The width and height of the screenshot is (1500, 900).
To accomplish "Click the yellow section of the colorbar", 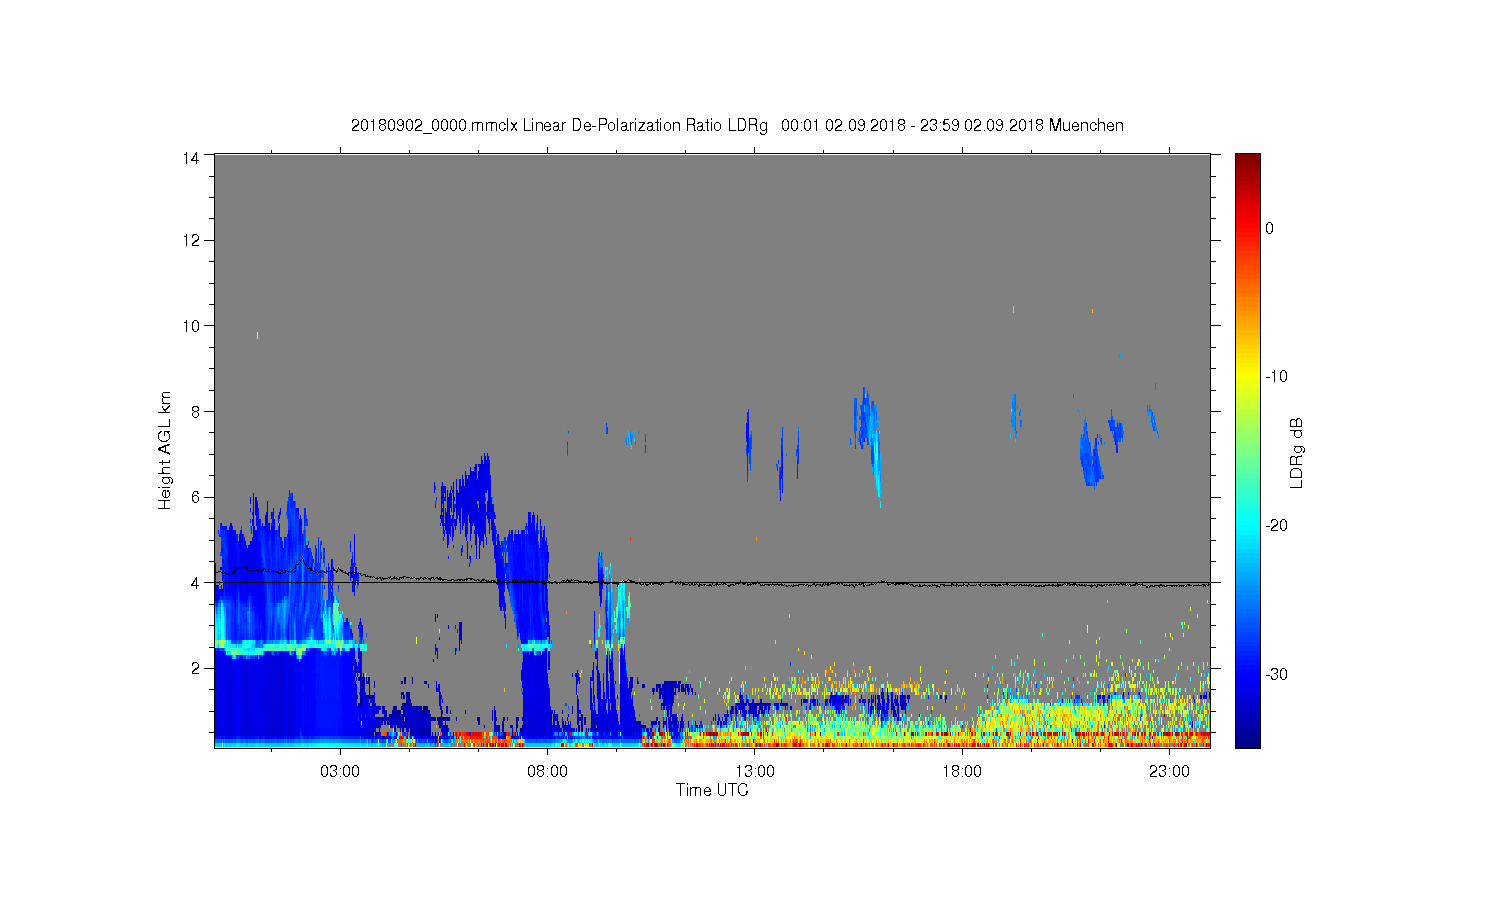I will (1248, 377).
